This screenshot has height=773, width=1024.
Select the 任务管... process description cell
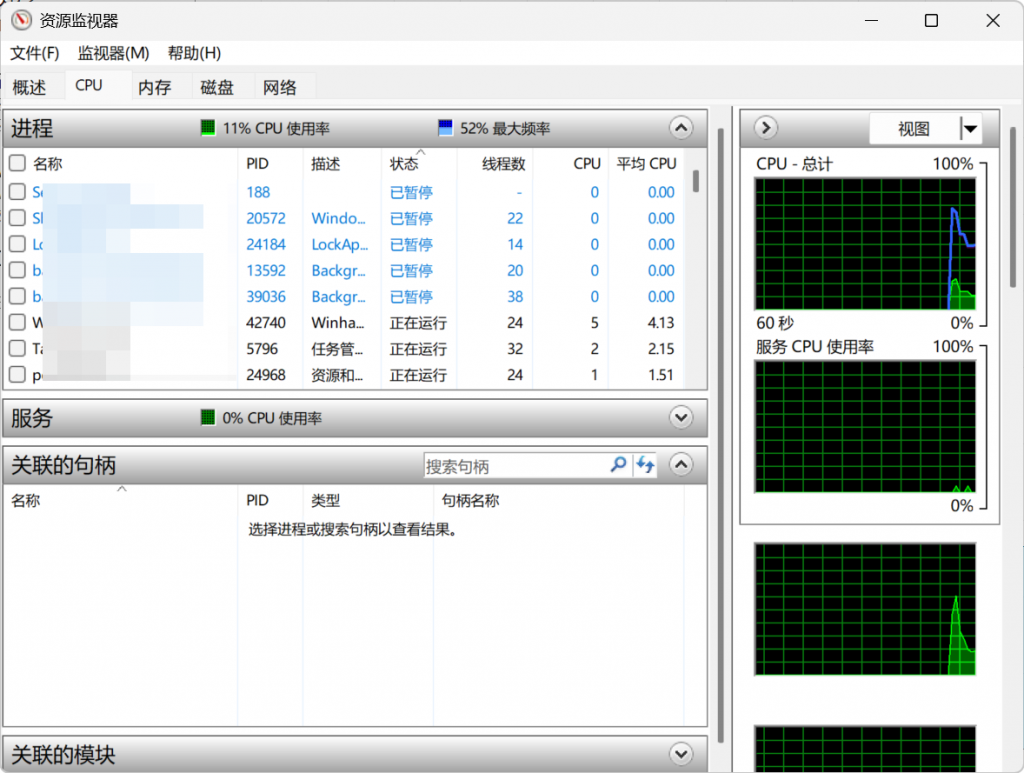337,349
